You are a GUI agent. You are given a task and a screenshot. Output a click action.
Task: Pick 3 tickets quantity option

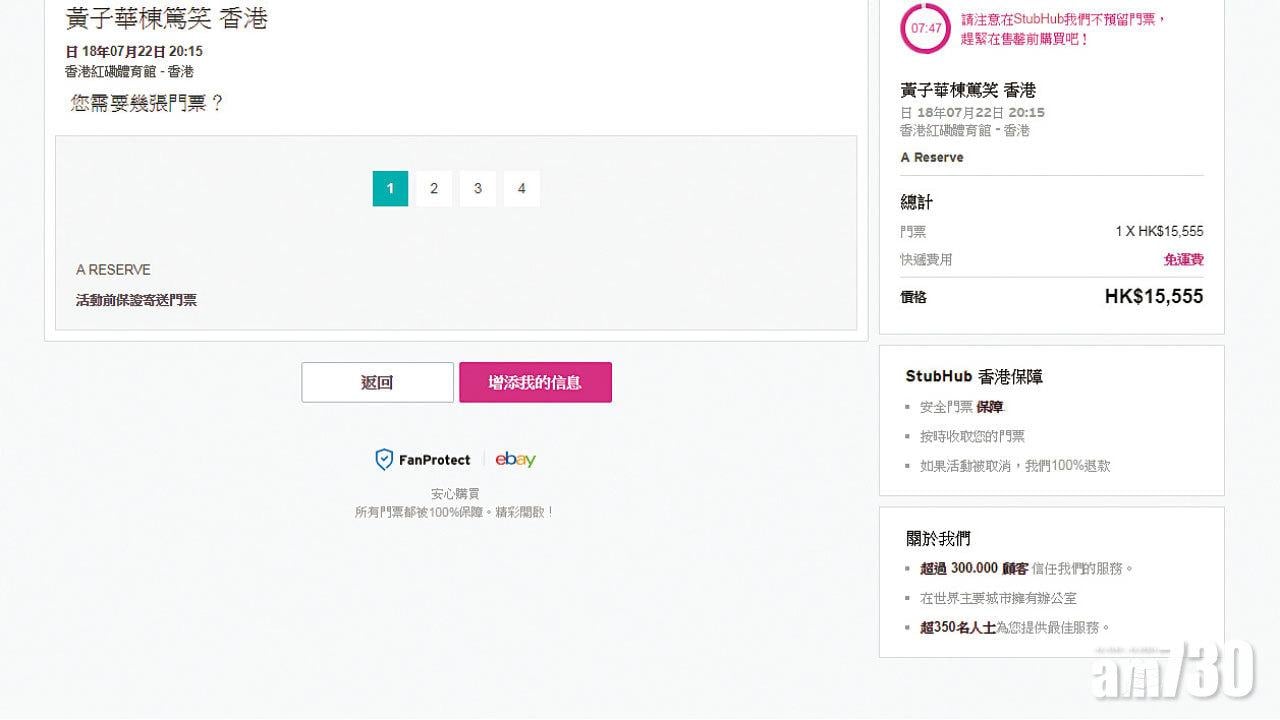point(478,188)
